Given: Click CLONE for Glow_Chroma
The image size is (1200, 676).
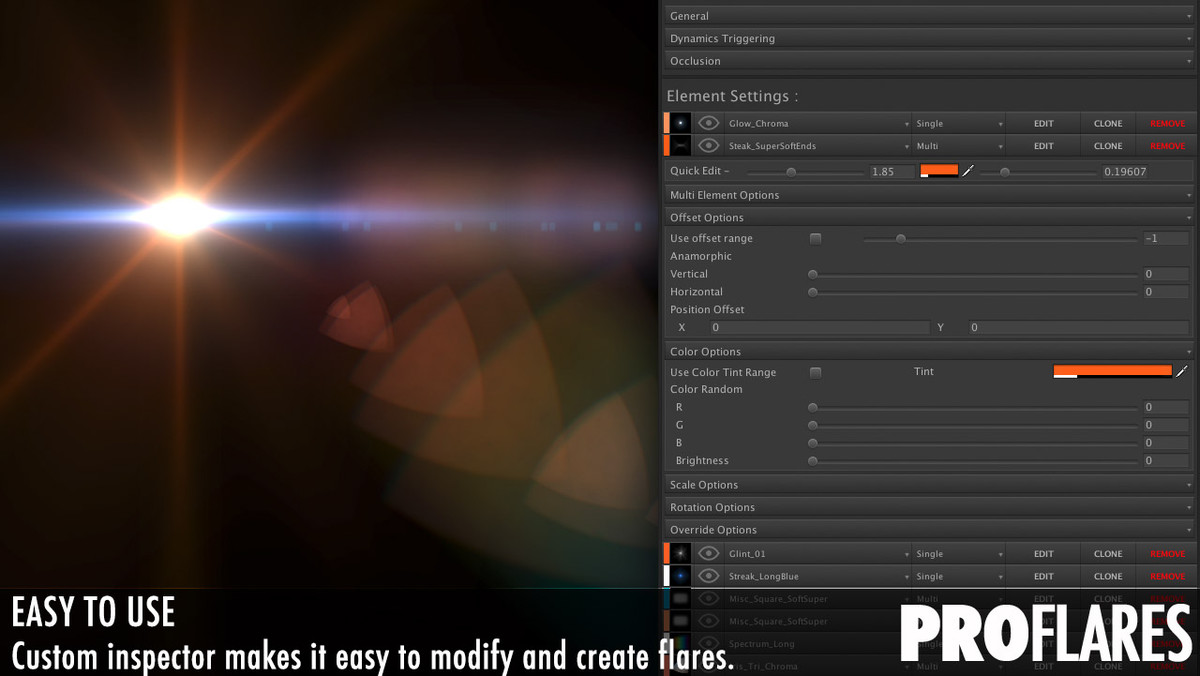Looking at the screenshot, I should click(x=1108, y=123).
